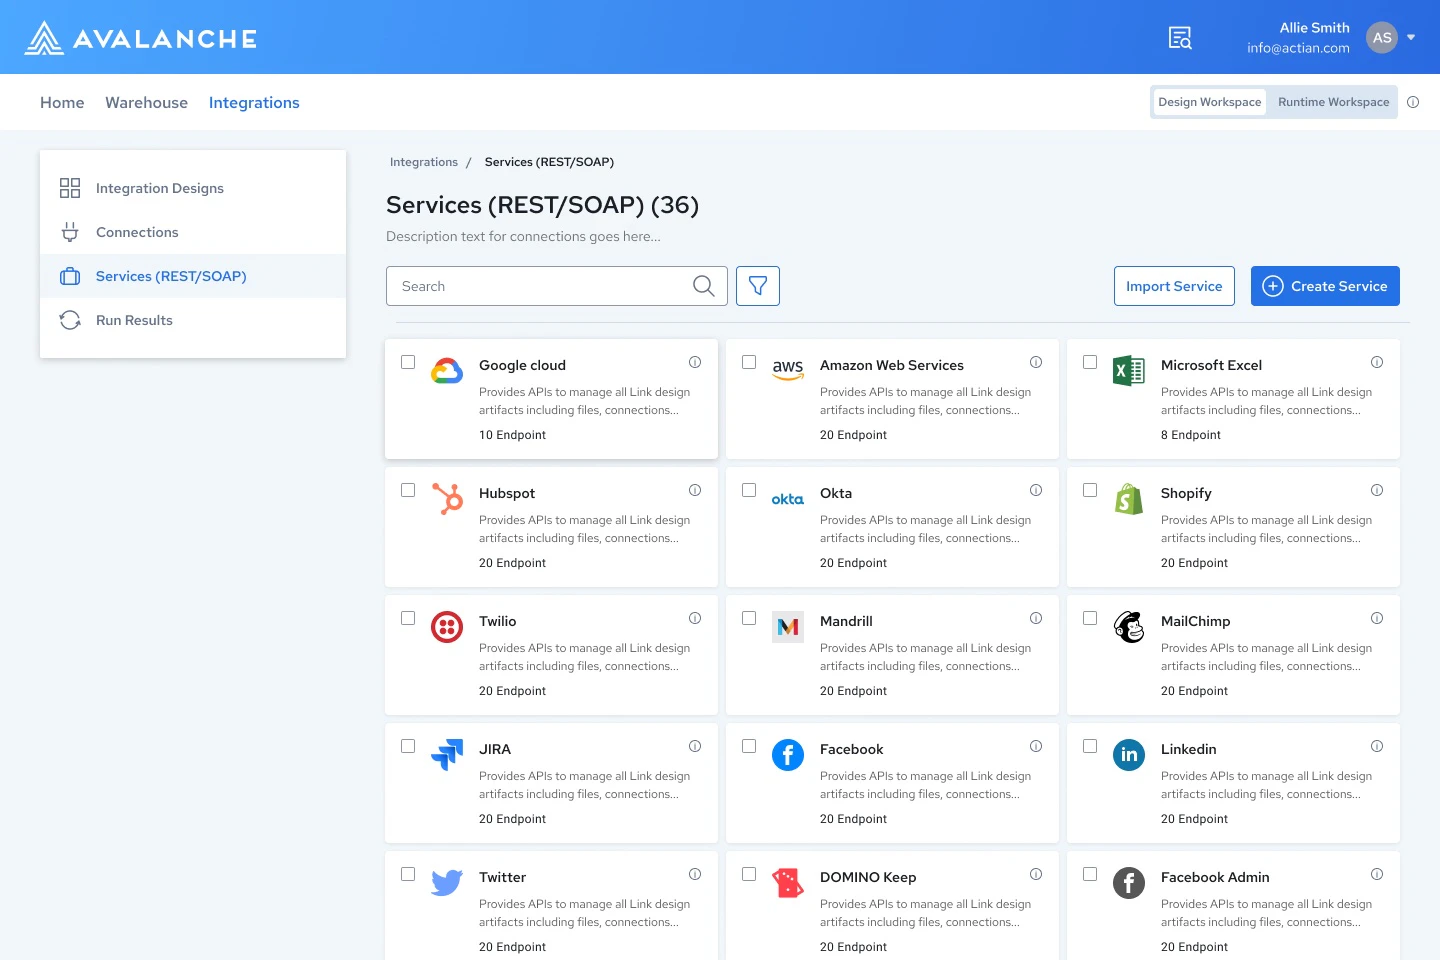This screenshot has width=1440, height=960.
Task: Click the info icon on Google cloud card
Action: click(x=695, y=363)
